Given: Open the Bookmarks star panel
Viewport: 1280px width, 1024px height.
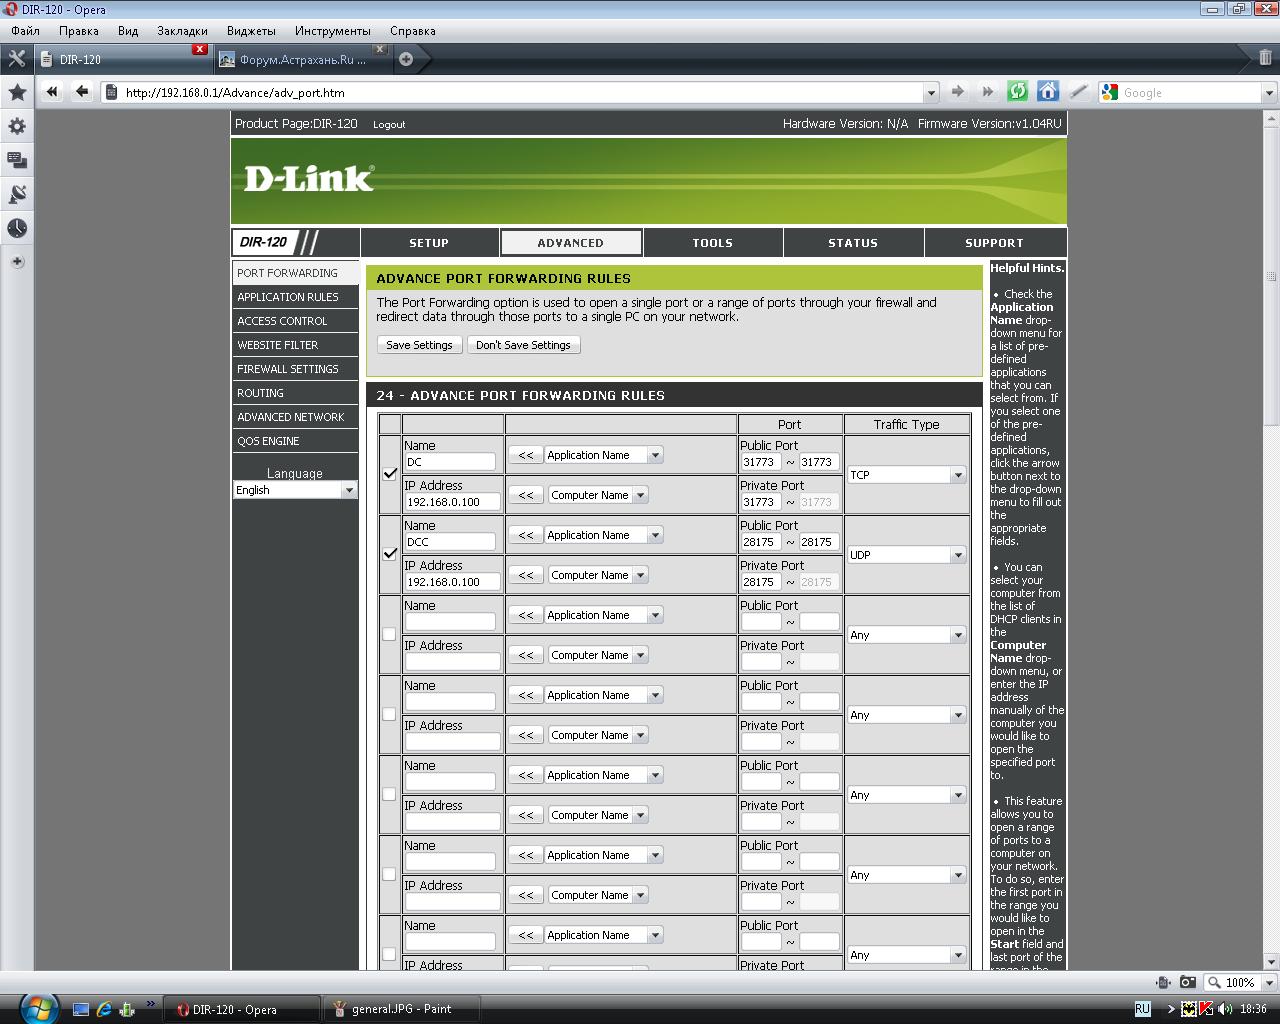Looking at the screenshot, I should (17, 93).
